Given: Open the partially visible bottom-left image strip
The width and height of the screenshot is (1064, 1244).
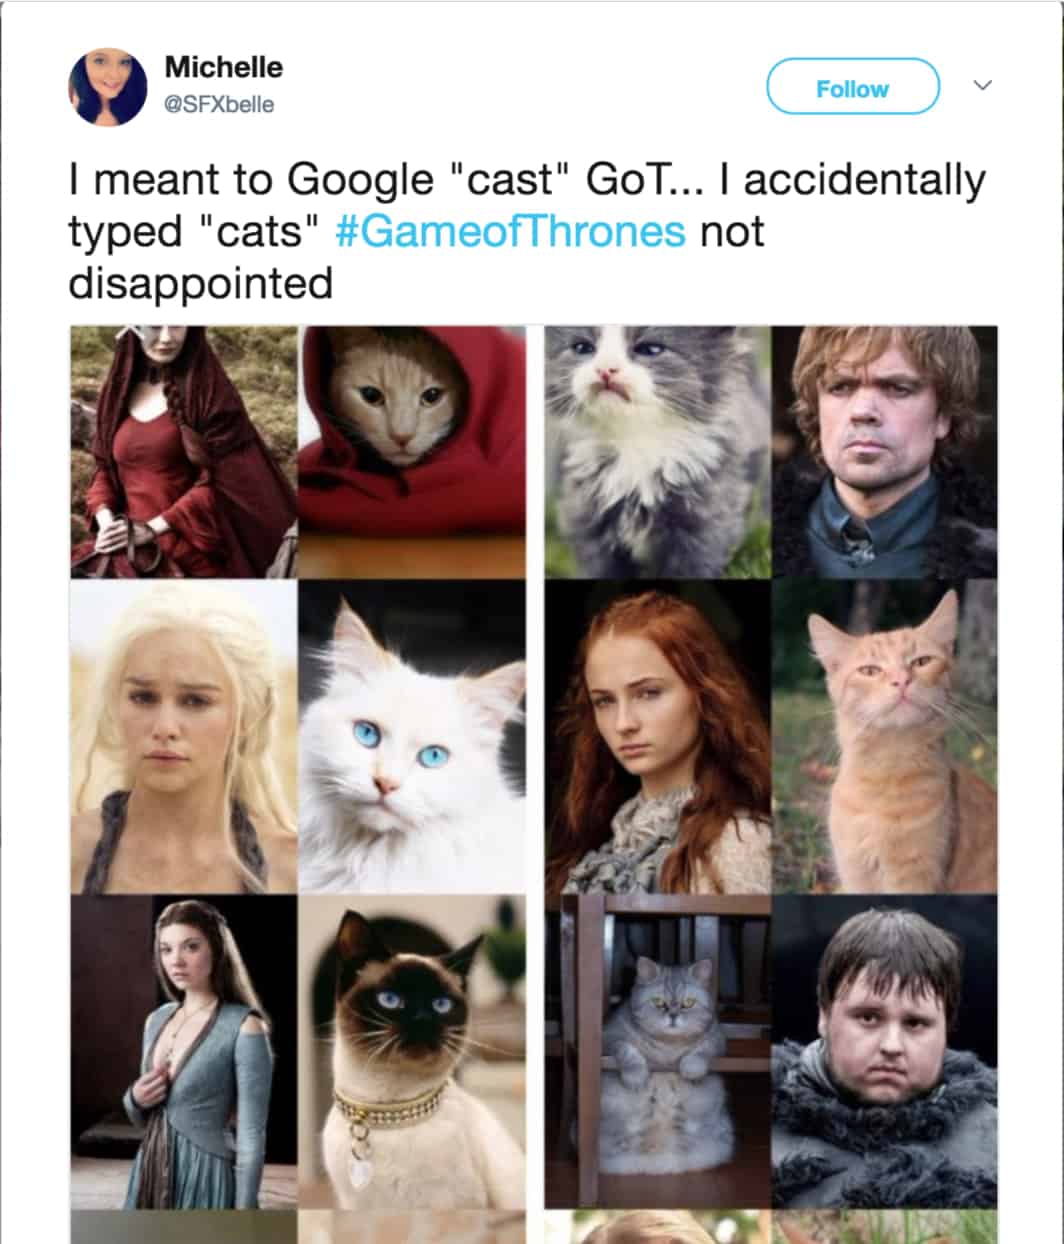Looking at the screenshot, I should [x=184, y=1227].
